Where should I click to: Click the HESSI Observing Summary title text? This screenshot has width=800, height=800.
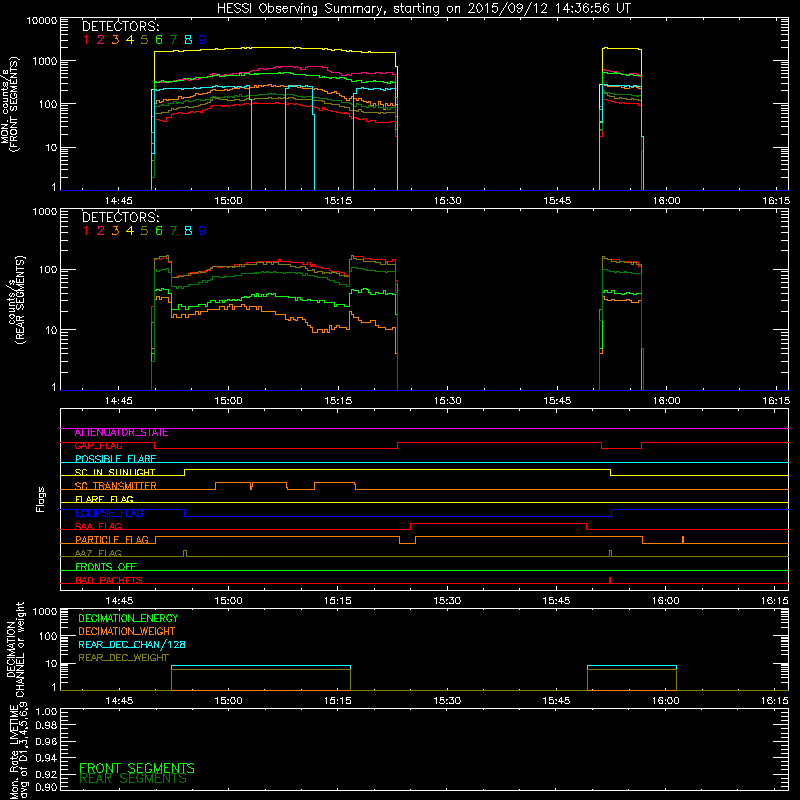click(x=424, y=9)
